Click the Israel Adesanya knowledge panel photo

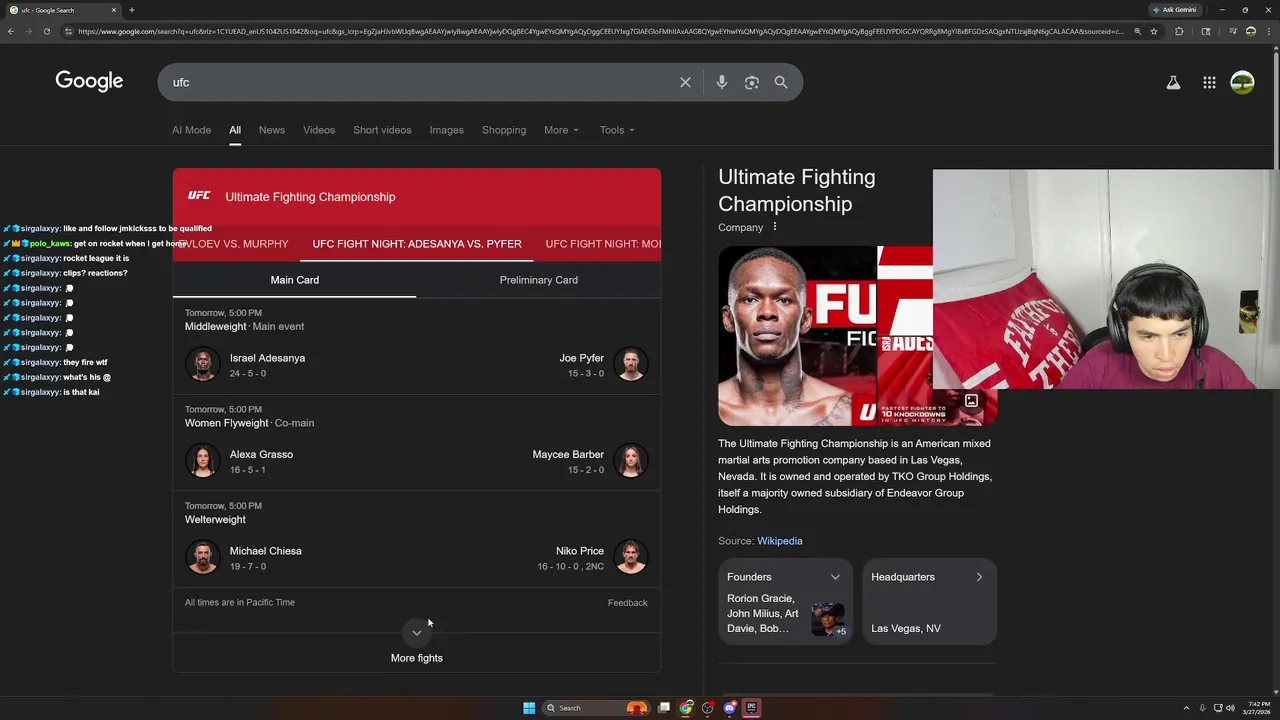(x=797, y=336)
